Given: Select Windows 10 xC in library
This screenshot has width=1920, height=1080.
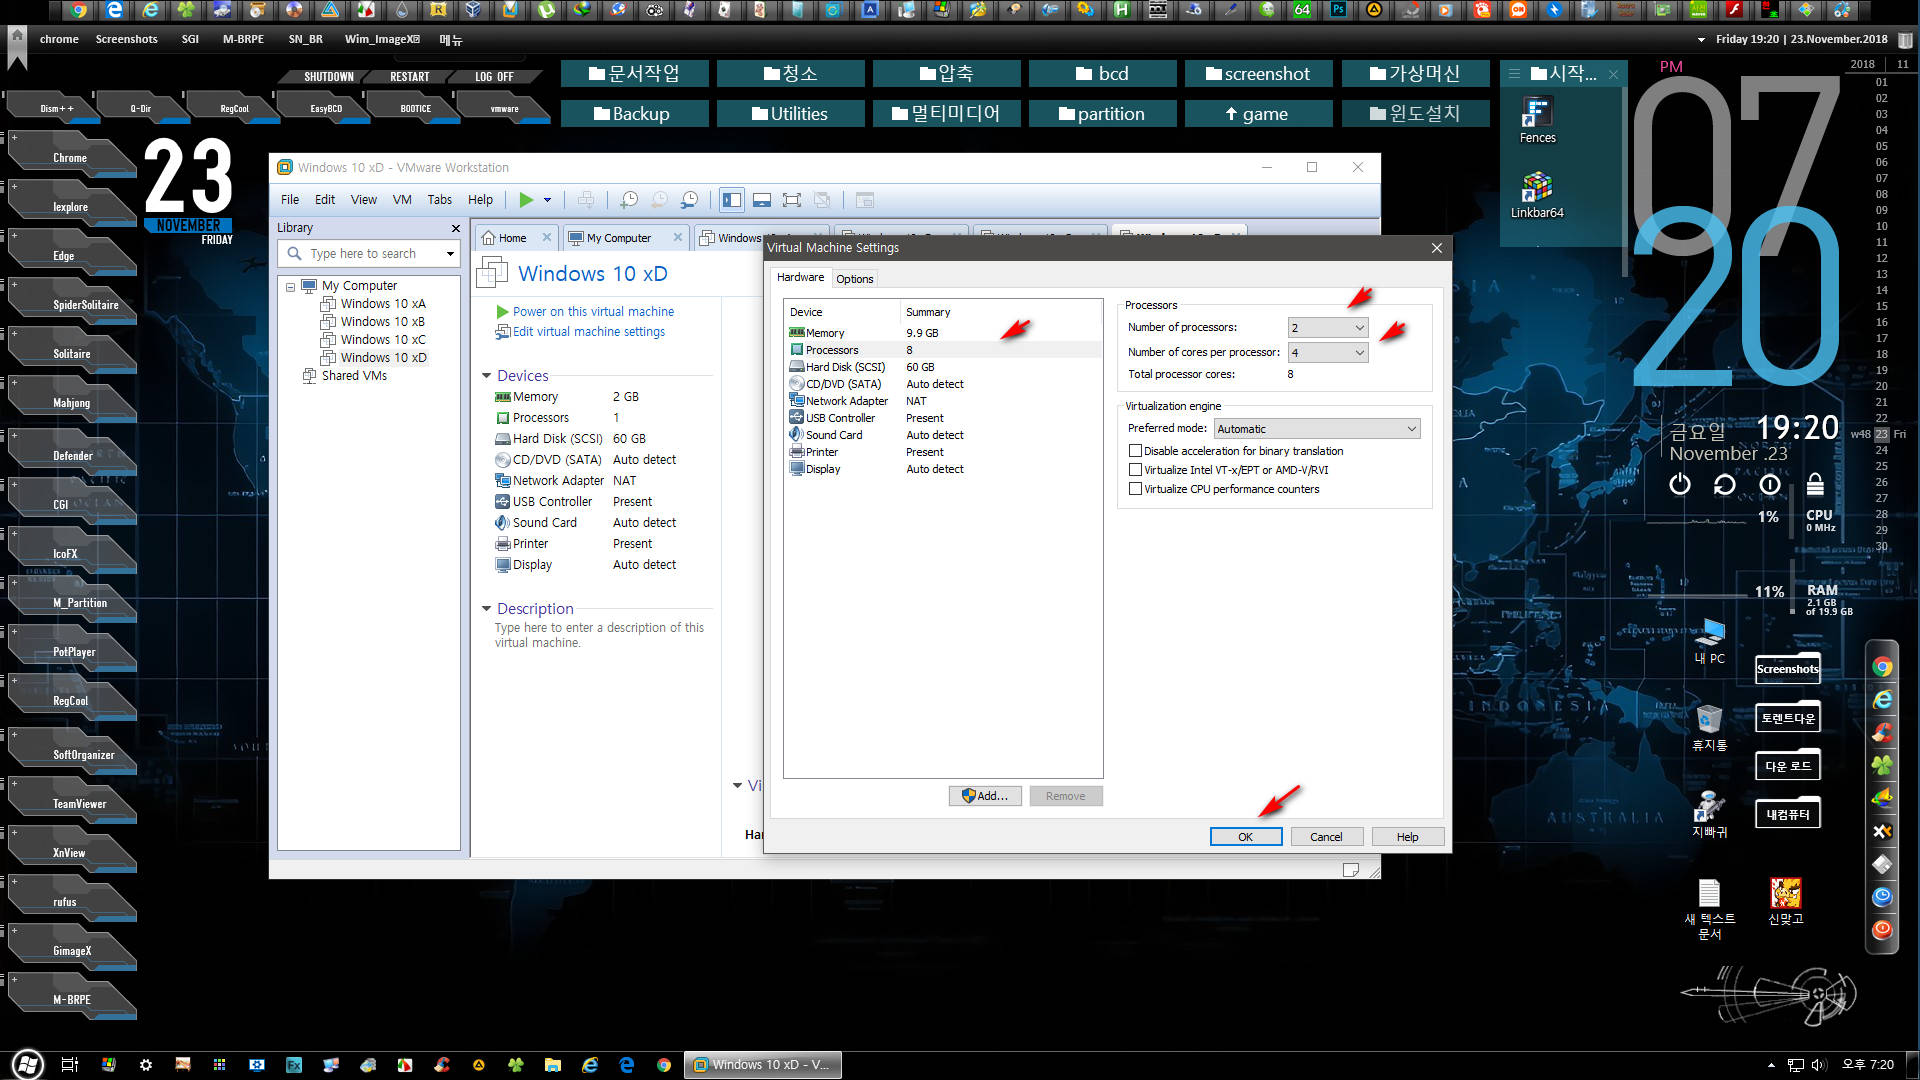Looking at the screenshot, I should pos(383,340).
